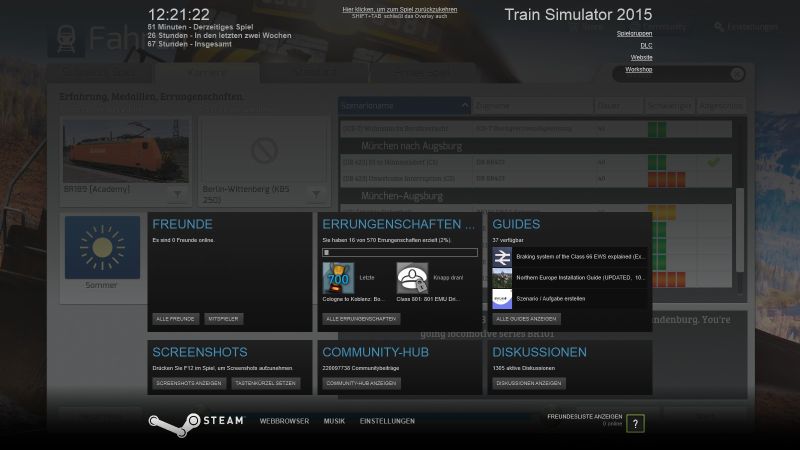800x450 pixels.
Task: Click the FREUNDE panel heading
Action: click(182, 224)
